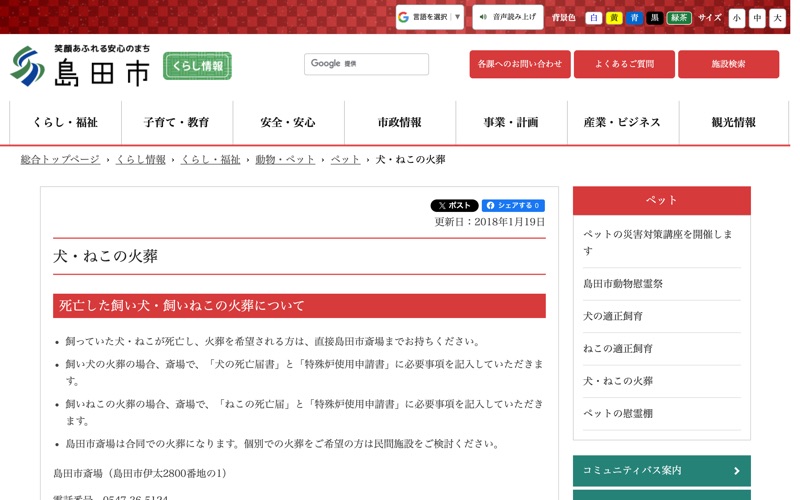The width and height of the screenshot is (800, 500).
Task: Click the 背景色 label in the header
Action: (563, 18)
